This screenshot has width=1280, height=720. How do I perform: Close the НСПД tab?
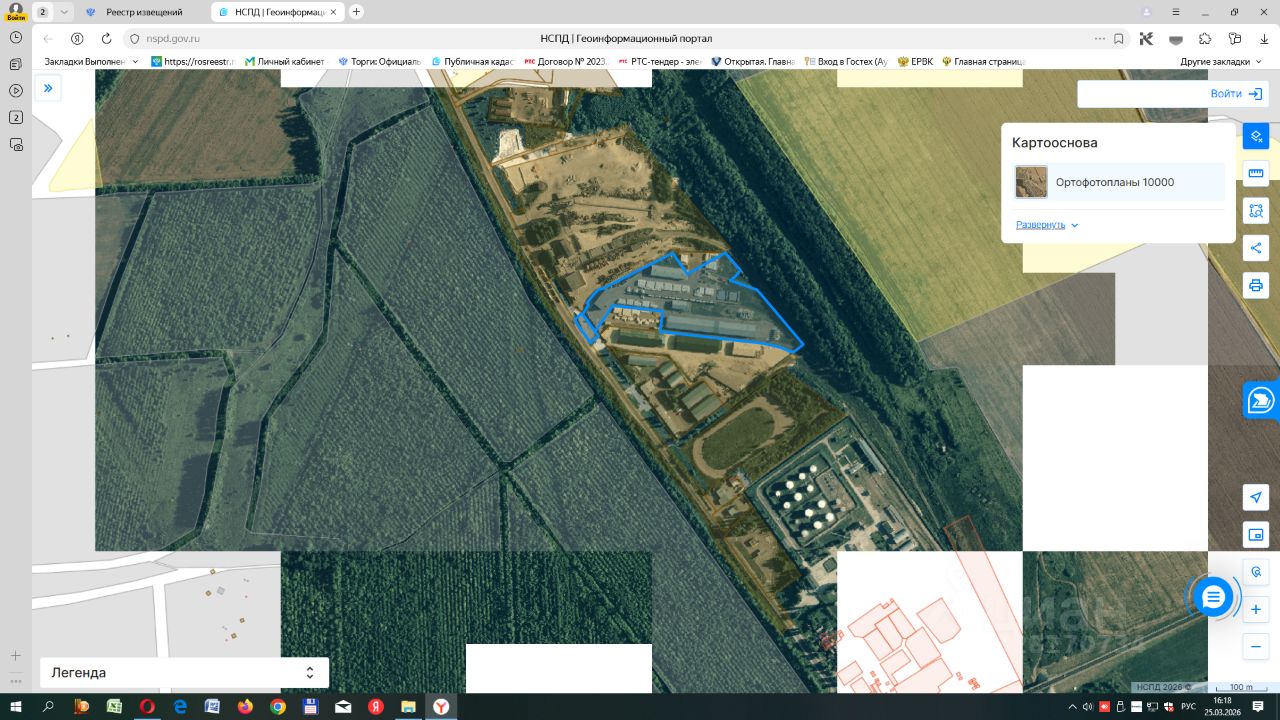[335, 12]
